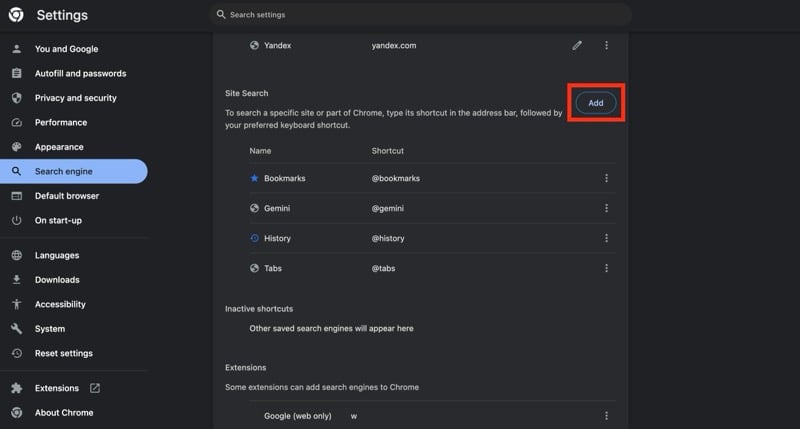
Task: Click the restore clock icon for Reset settings
Action: click(x=16, y=353)
